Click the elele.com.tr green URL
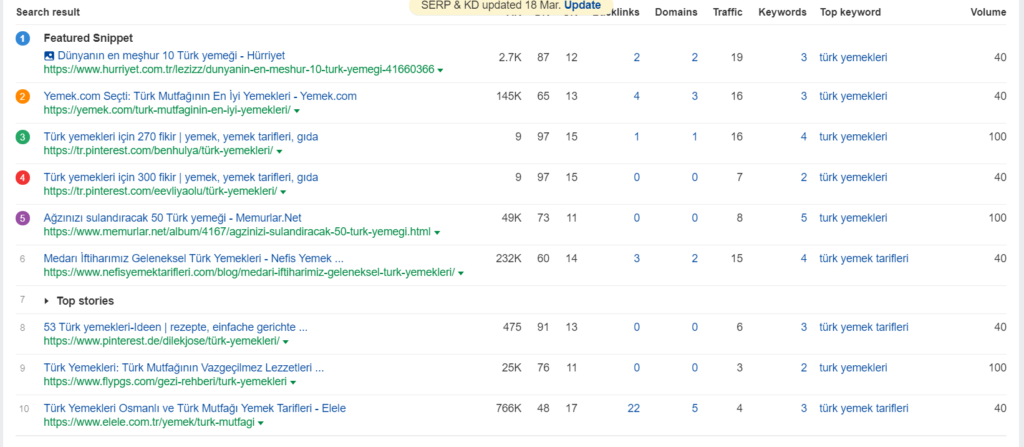This screenshot has width=1024, height=447. click(x=150, y=422)
